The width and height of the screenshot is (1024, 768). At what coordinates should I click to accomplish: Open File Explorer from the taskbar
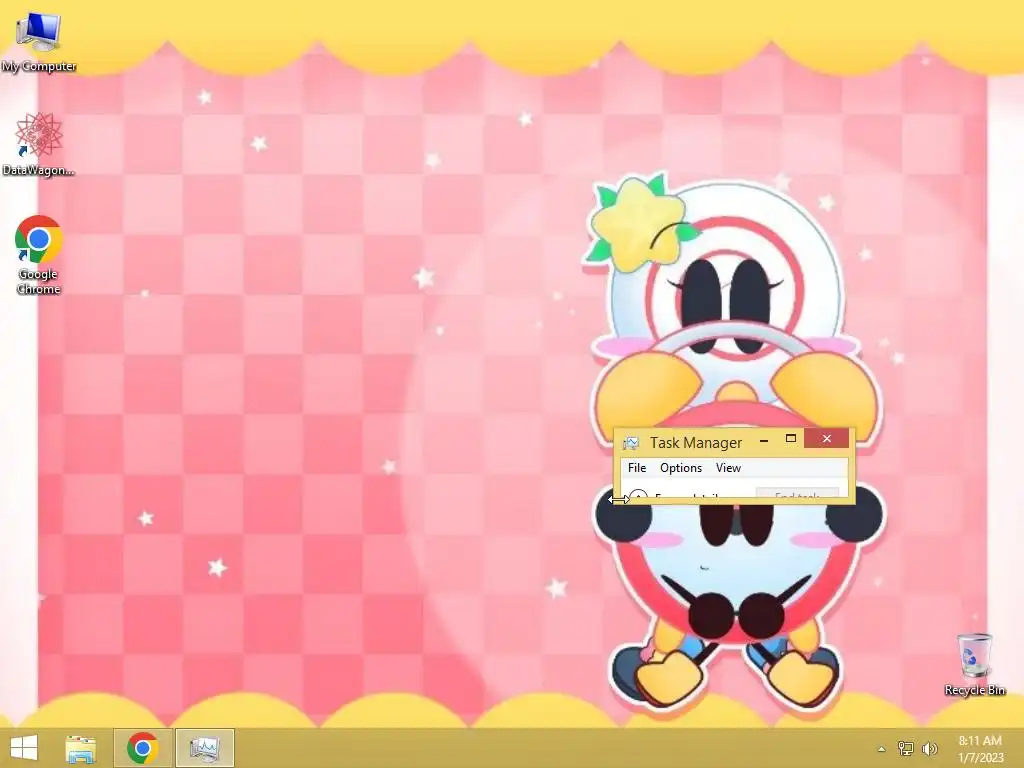tap(80, 748)
